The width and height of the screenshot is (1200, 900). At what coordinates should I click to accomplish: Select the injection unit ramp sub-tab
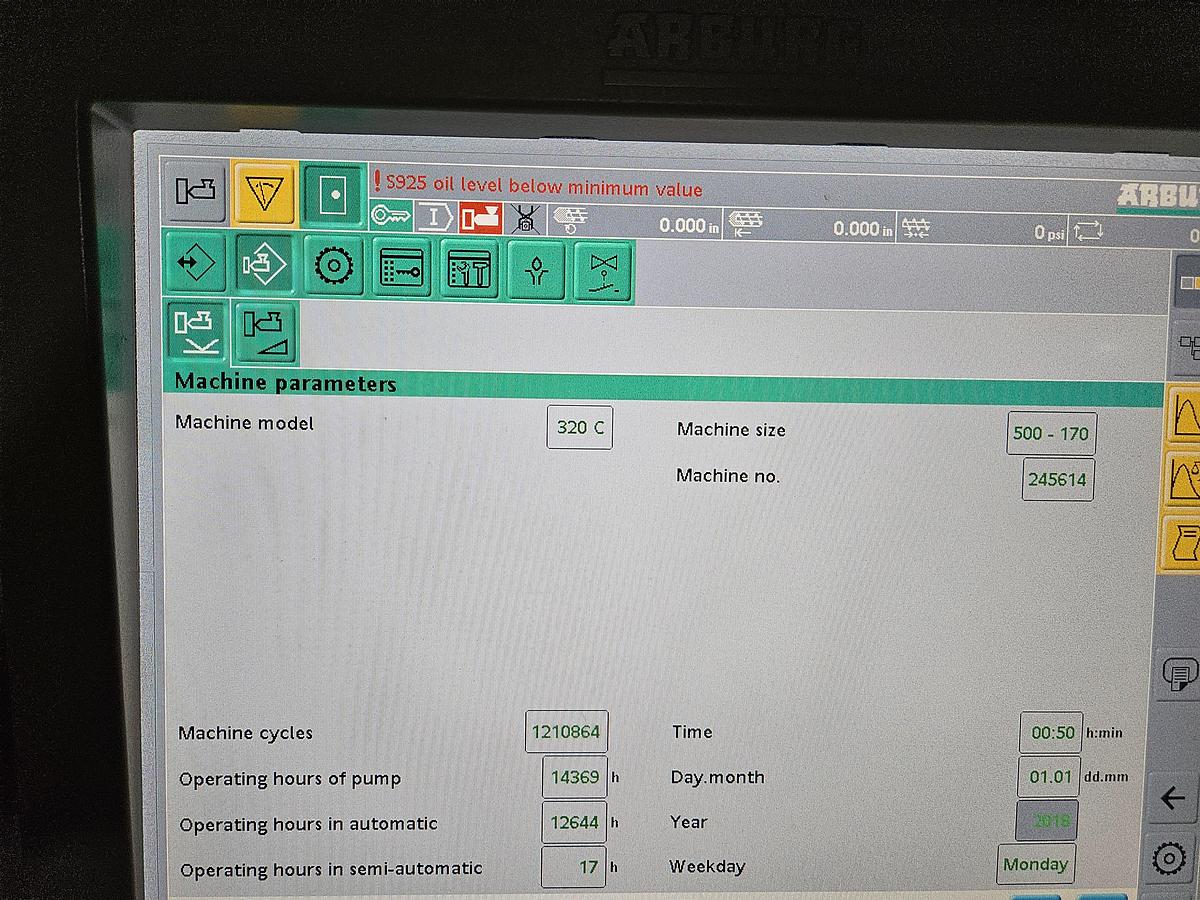tap(264, 335)
